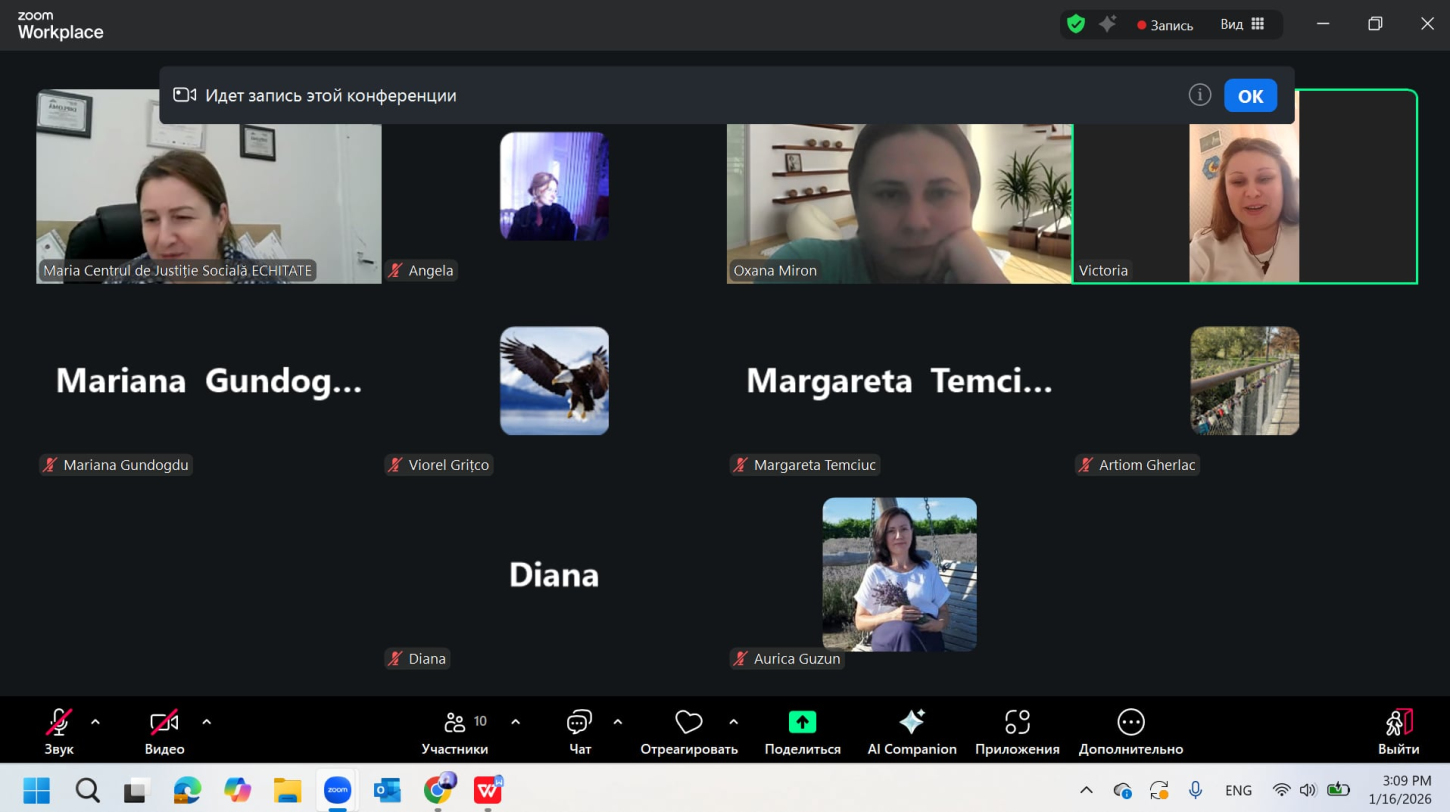Open the Чат chat panel
Image resolution: width=1450 pixels, height=812 pixels.
580,732
